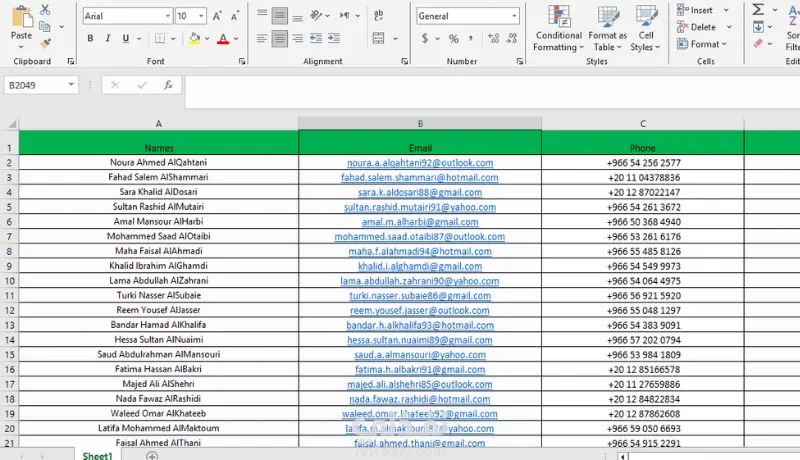The image size is (800, 460).
Task: Click the Fill down arrow icon
Action: (758, 27)
